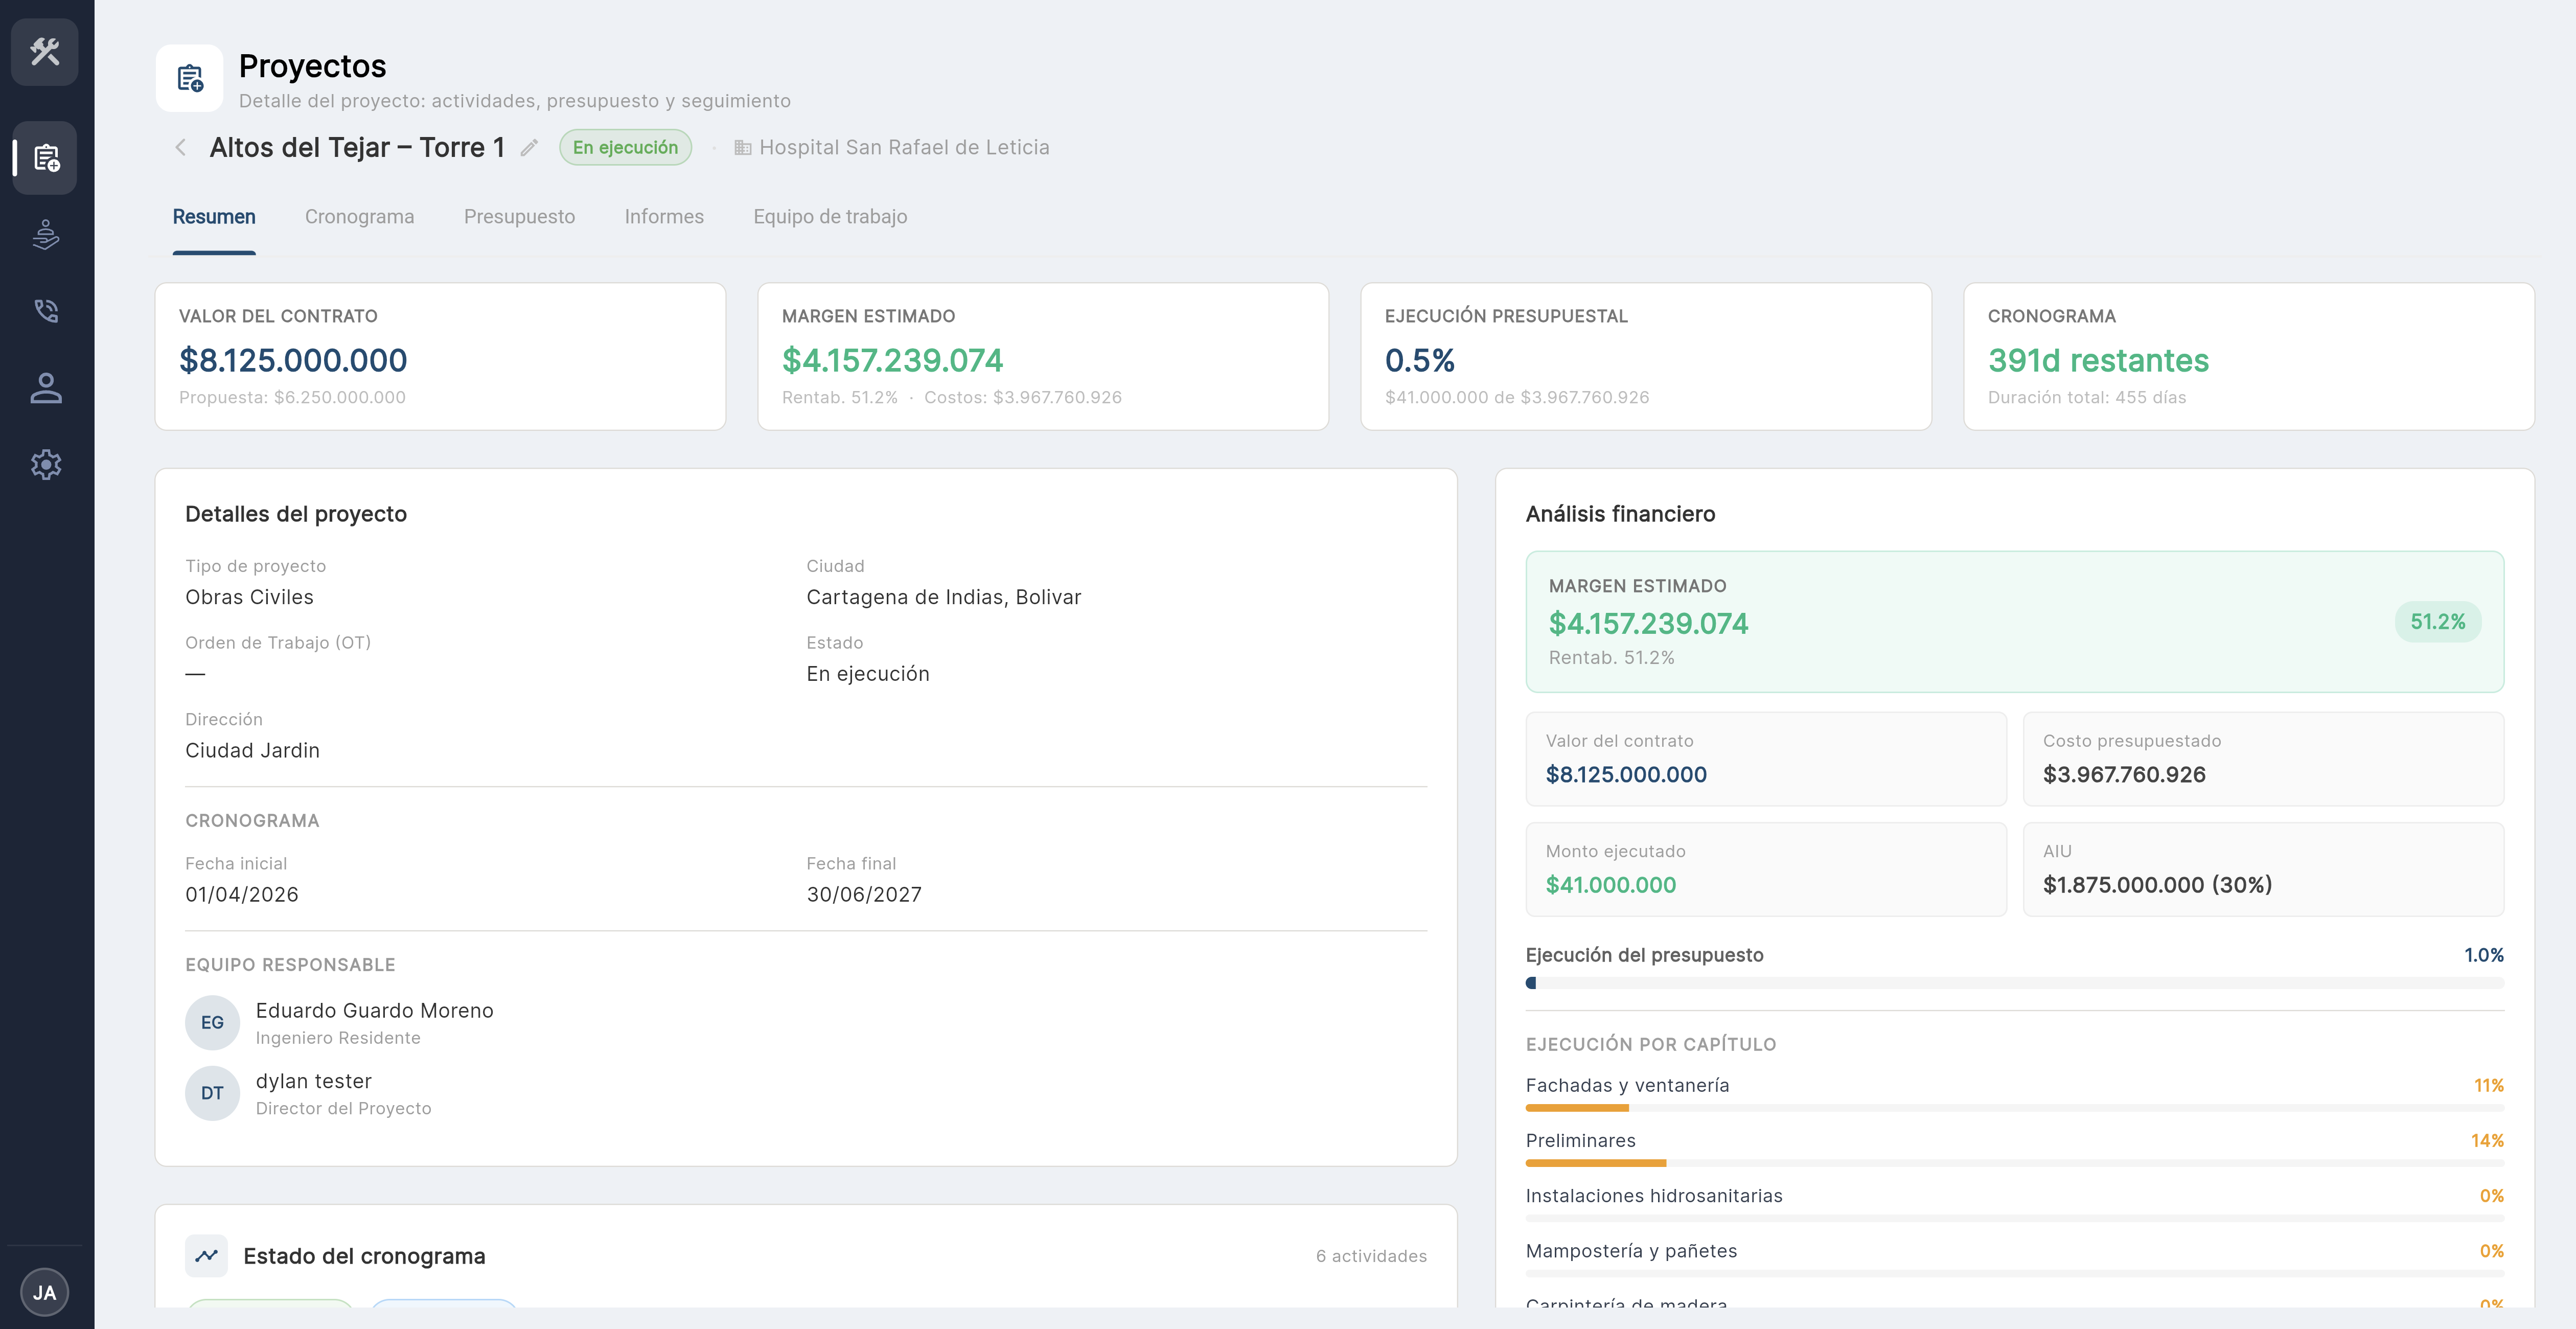Viewport: 2576px width, 1329px height.
Task: Click the 1.0% budget execution percentage
Action: click(2484, 955)
